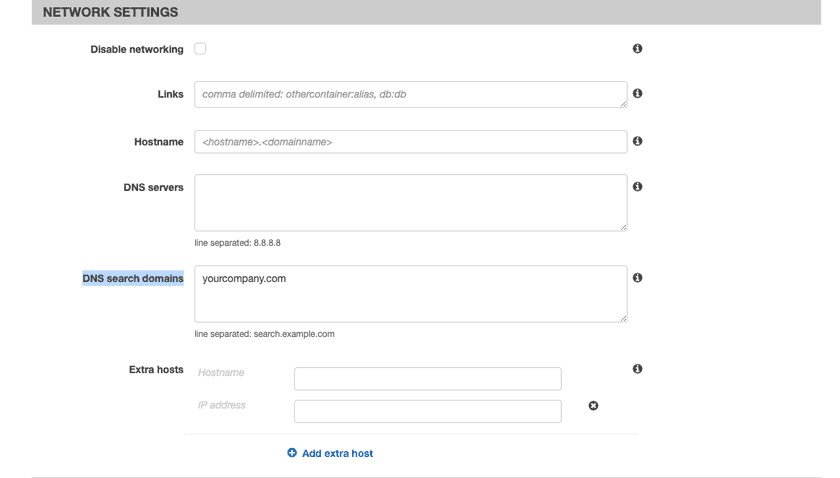Click into the Hostname text field
The image size is (840, 478).
tap(410, 142)
